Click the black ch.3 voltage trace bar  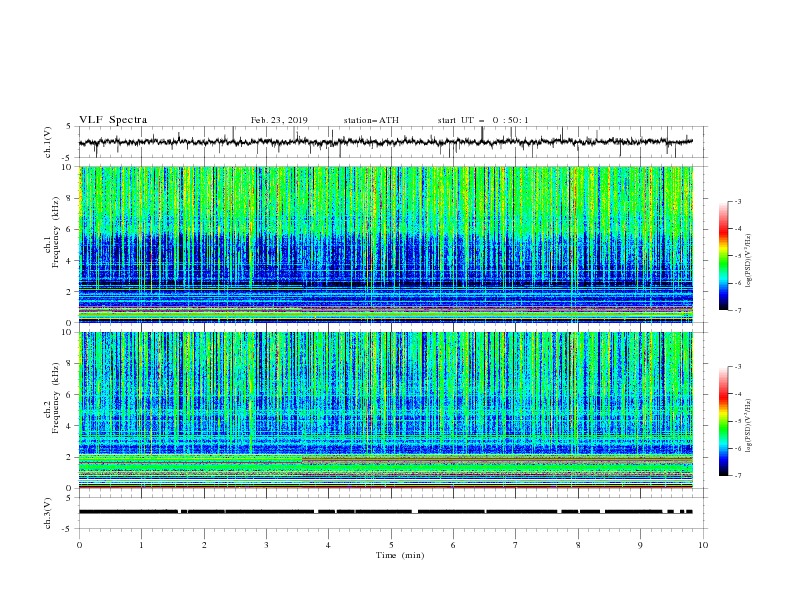pos(386,512)
